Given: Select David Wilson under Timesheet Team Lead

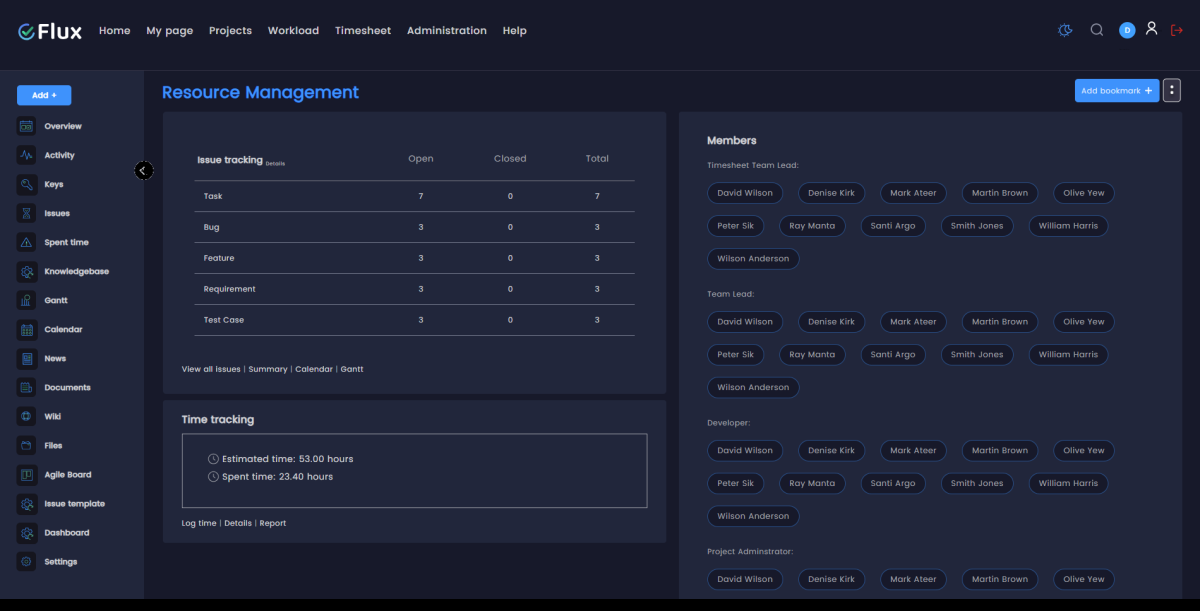Looking at the screenshot, I should click(744, 192).
